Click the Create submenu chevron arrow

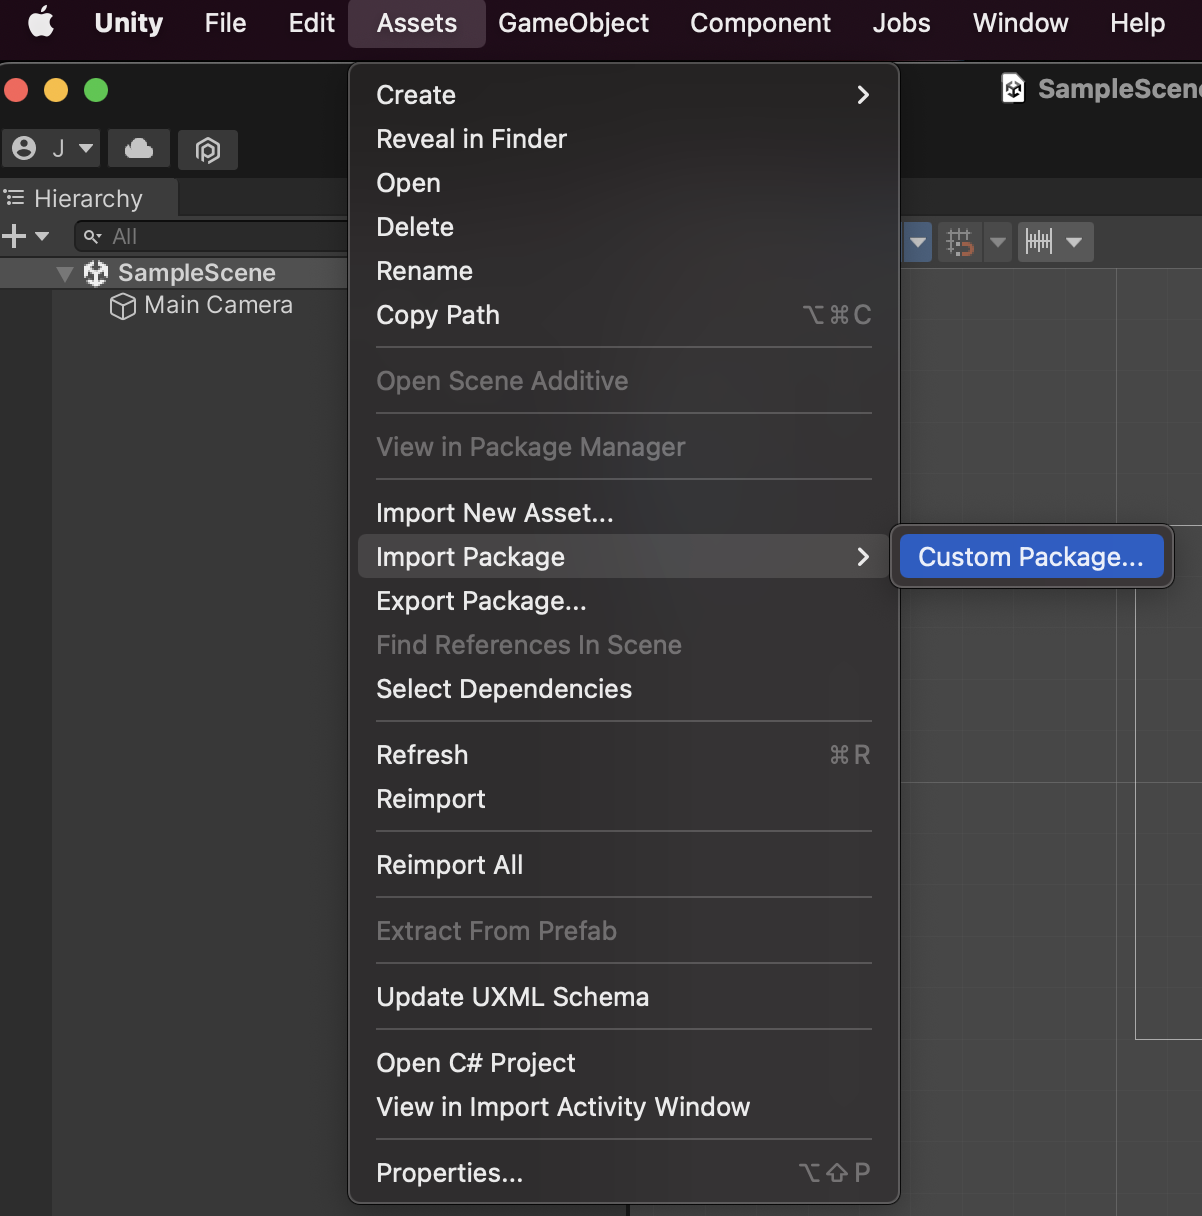point(863,95)
